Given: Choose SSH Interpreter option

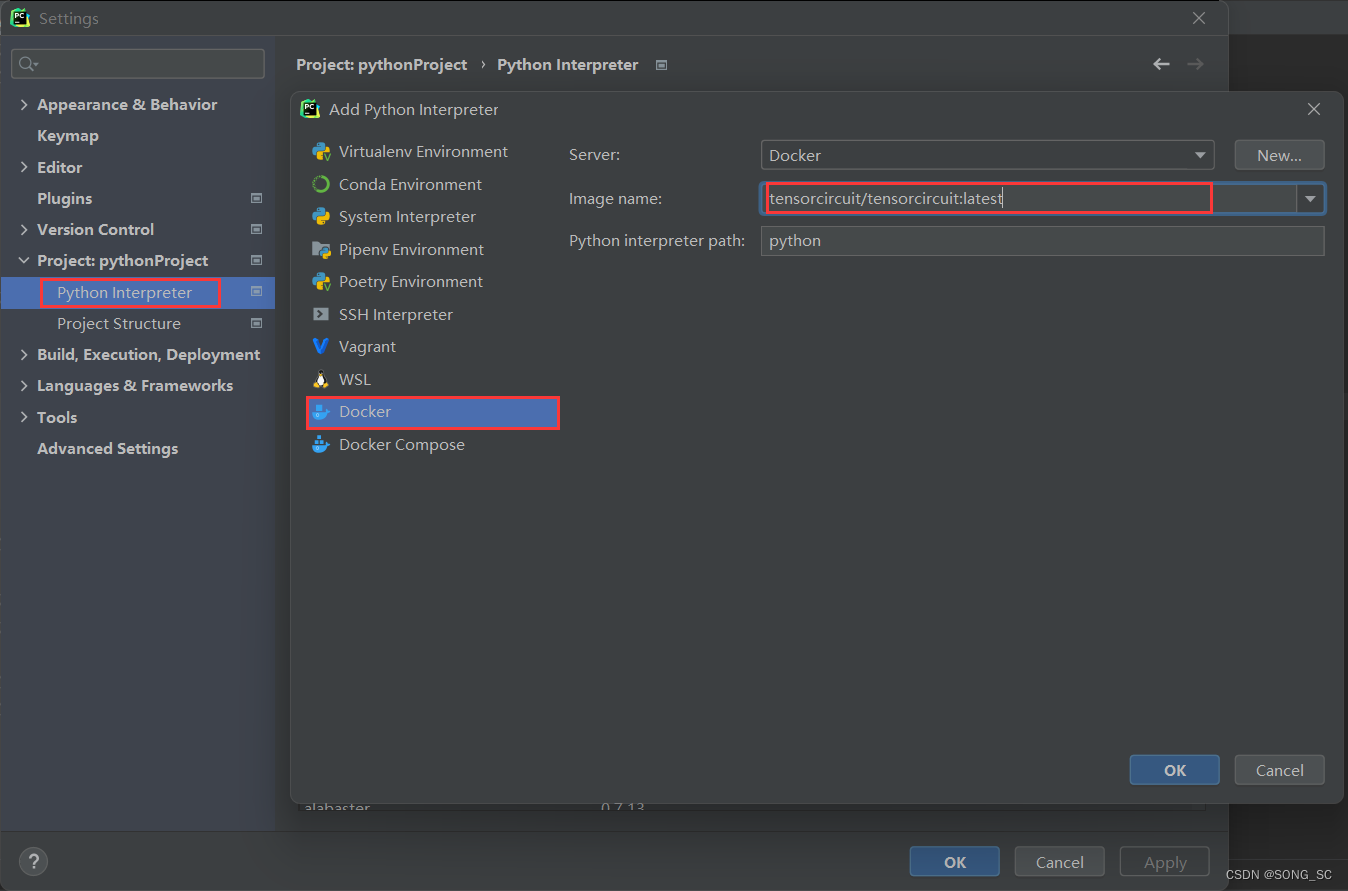Looking at the screenshot, I should [x=393, y=314].
